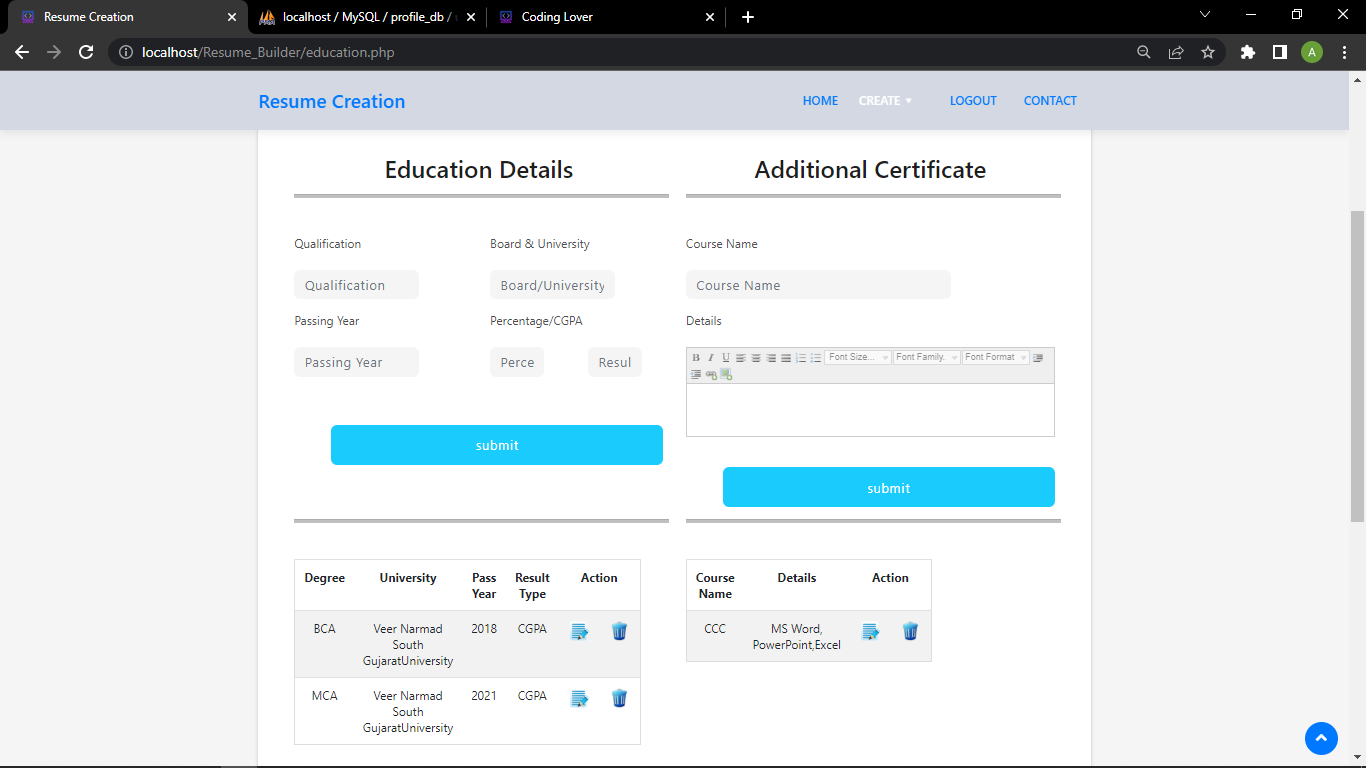Screen dimensions: 1366x768
Task: Open Font Format dropdown
Action: [x=996, y=358]
